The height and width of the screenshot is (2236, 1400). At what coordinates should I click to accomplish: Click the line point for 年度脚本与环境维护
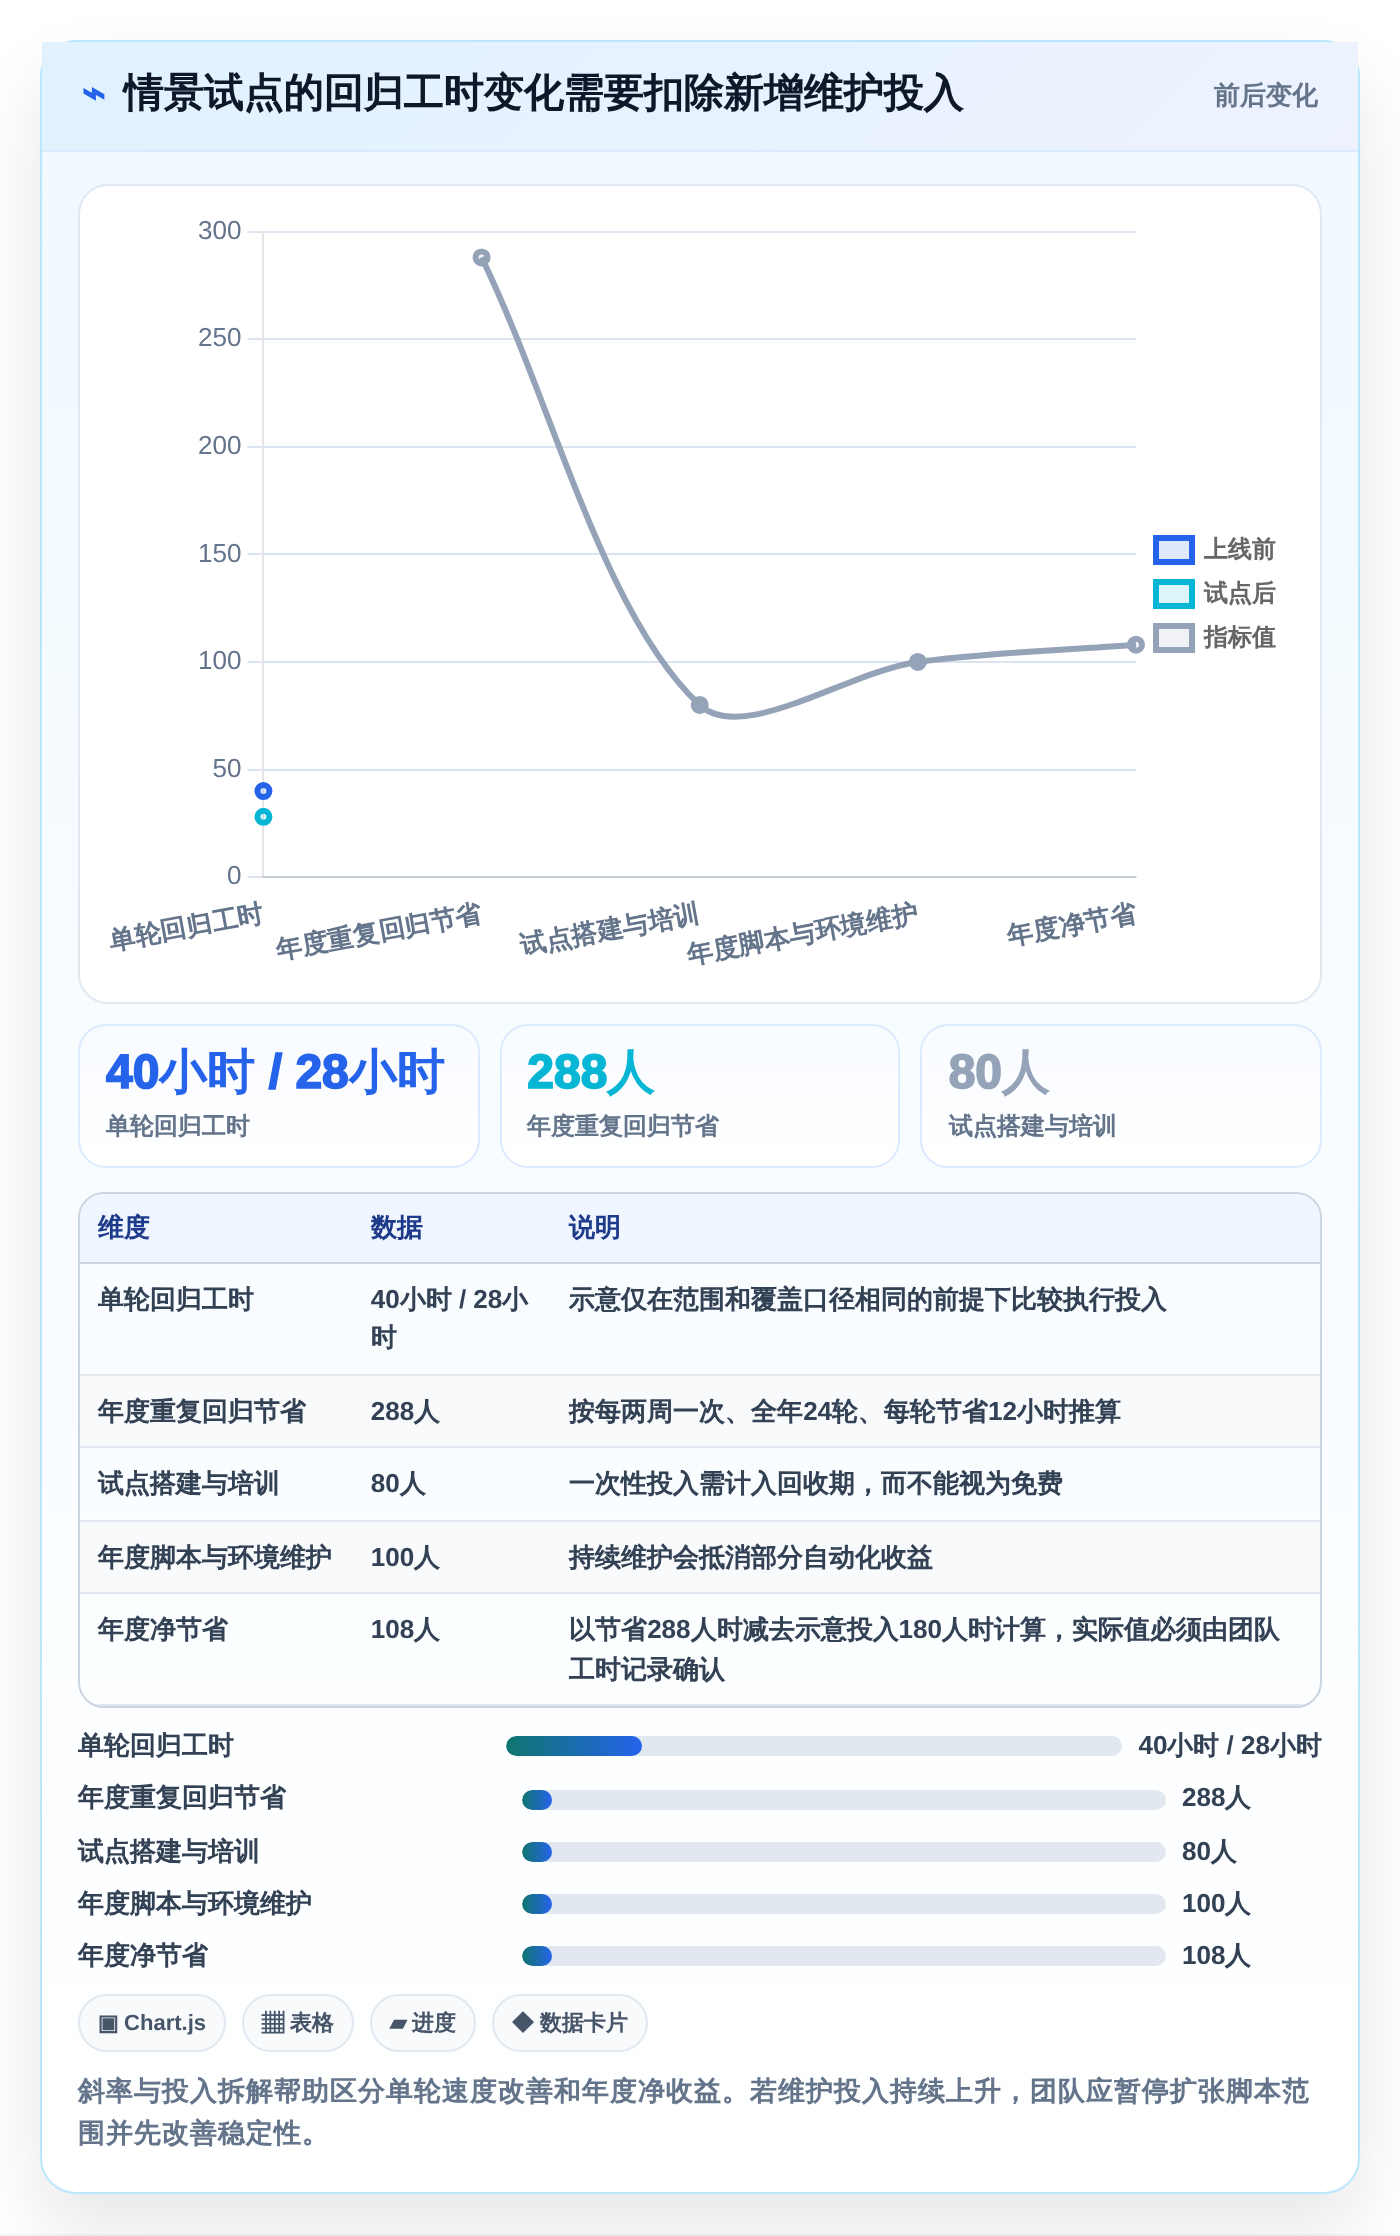point(918,662)
